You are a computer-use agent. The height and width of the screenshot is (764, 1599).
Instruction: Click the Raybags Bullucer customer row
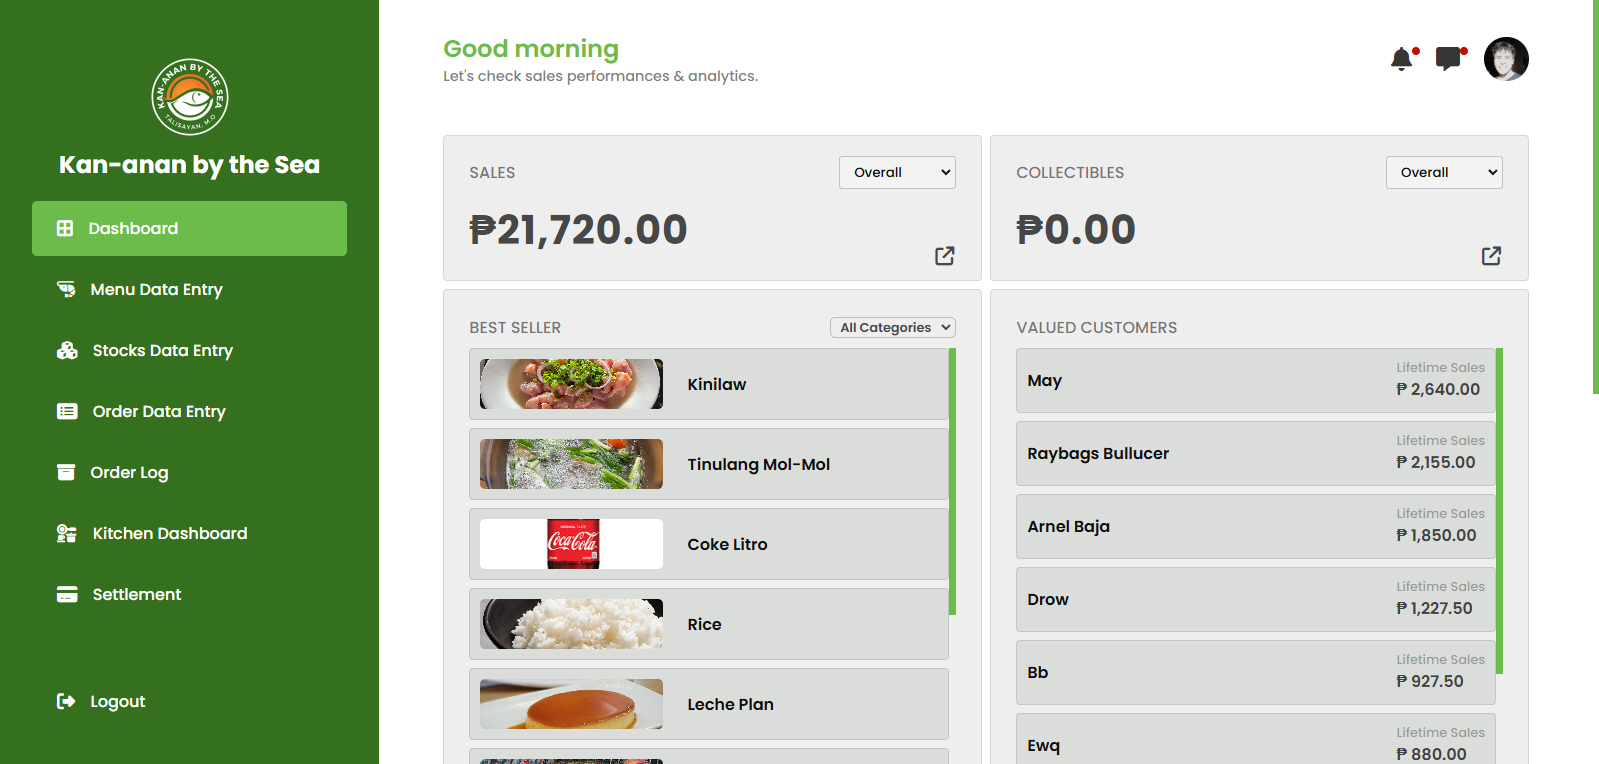[x=1255, y=453]
